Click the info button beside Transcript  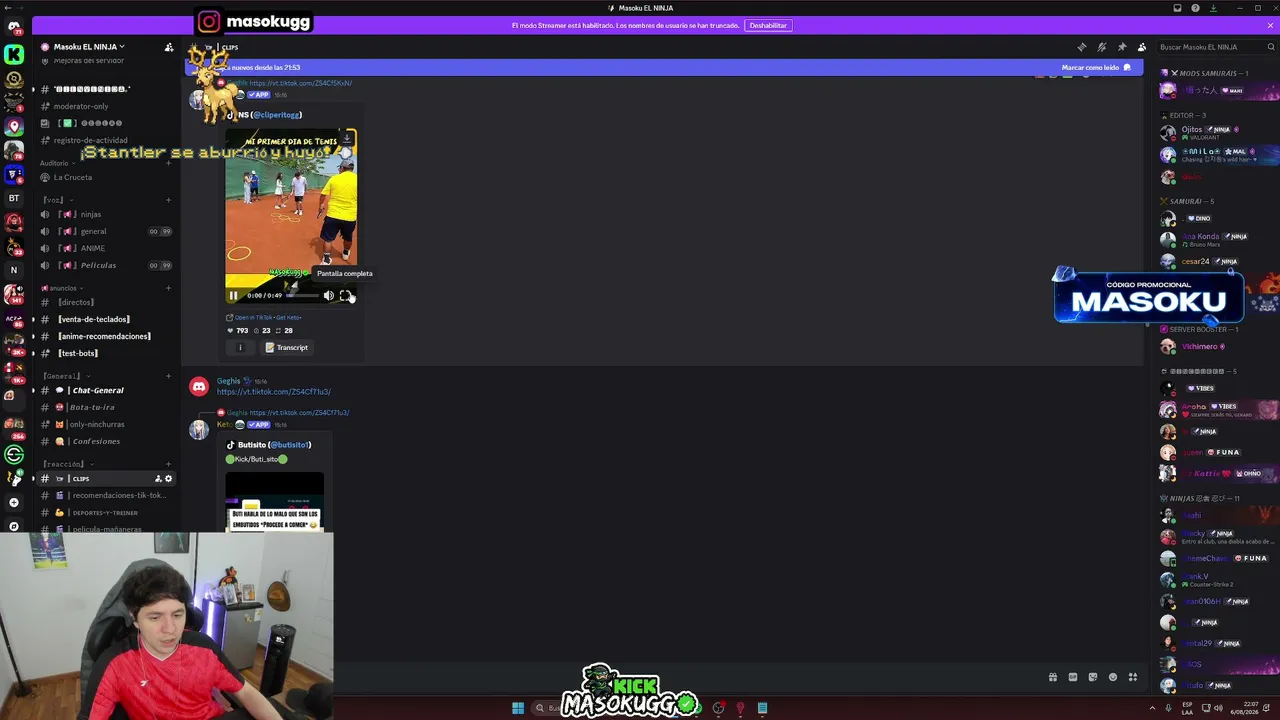[x=240, y=347]
